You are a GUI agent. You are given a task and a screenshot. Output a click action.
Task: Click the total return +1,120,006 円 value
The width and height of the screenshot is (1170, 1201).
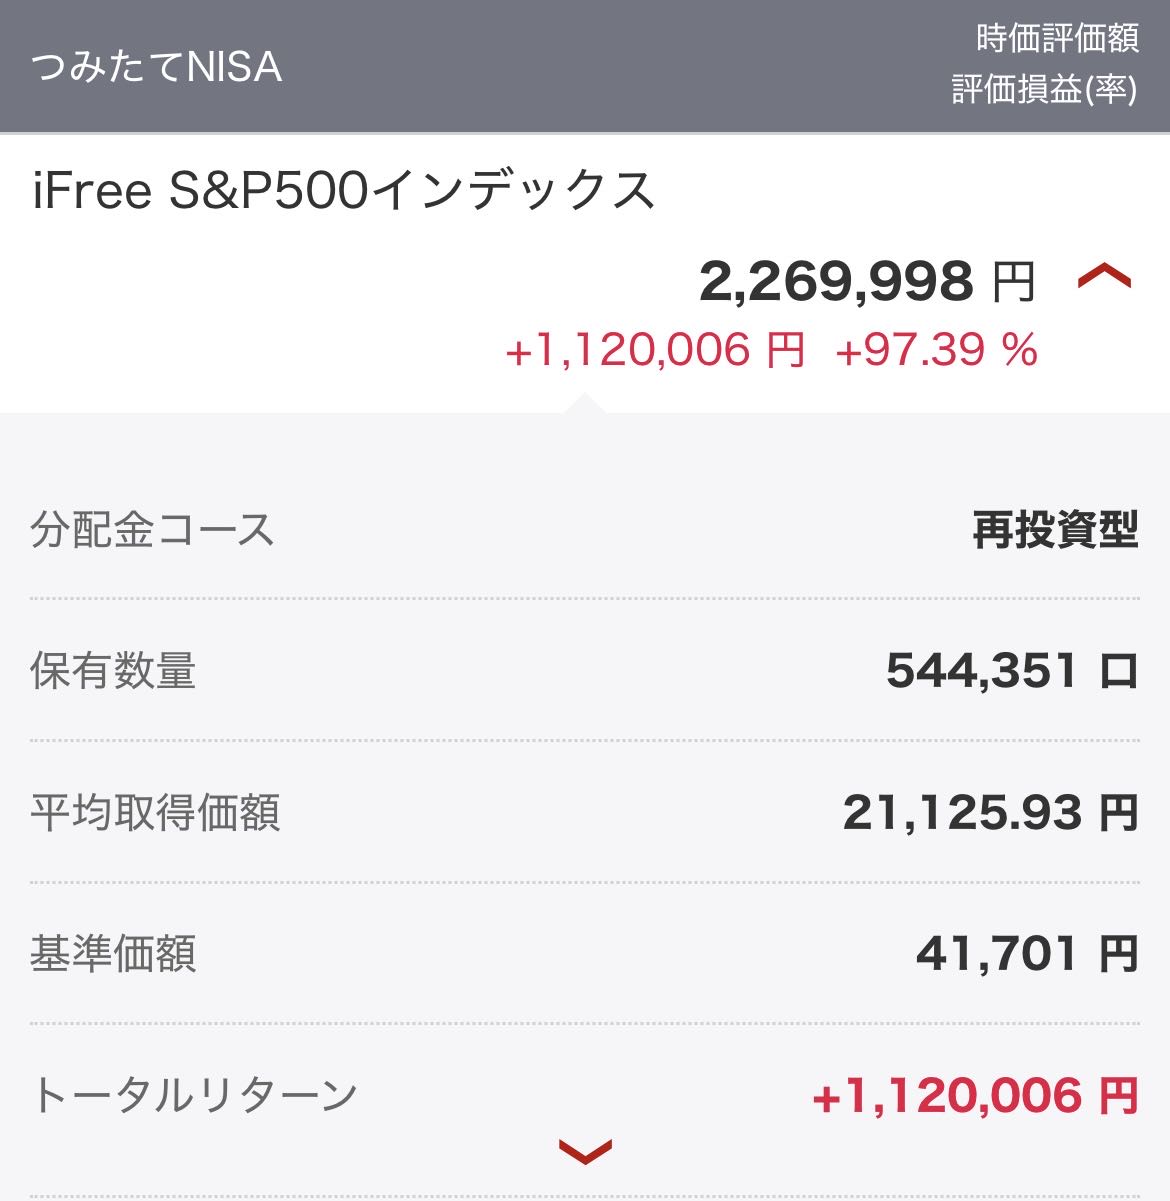coord(975,1096)
